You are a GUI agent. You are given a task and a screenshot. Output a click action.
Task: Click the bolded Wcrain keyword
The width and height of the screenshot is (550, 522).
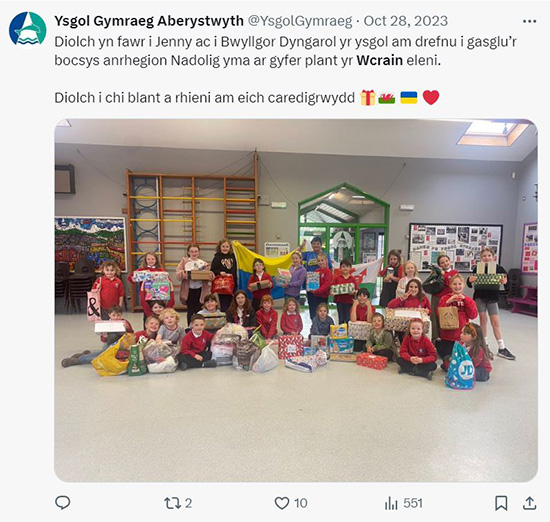(x=380, y=60)
